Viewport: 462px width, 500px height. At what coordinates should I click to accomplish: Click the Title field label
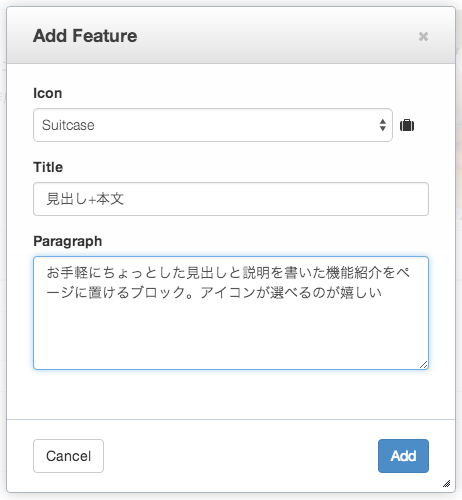click(x=48, y=167)
